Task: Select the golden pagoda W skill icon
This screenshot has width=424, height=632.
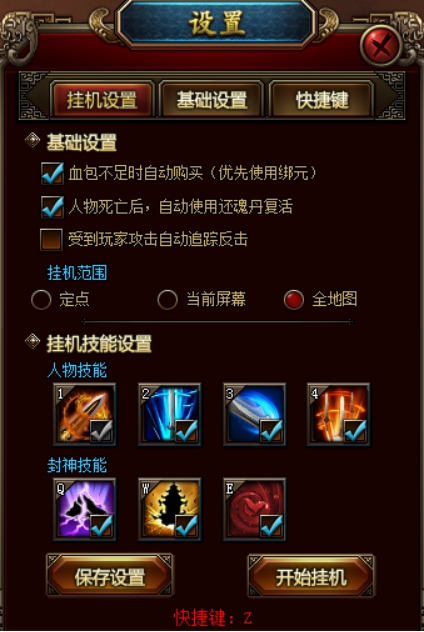Action: (170, 509)
